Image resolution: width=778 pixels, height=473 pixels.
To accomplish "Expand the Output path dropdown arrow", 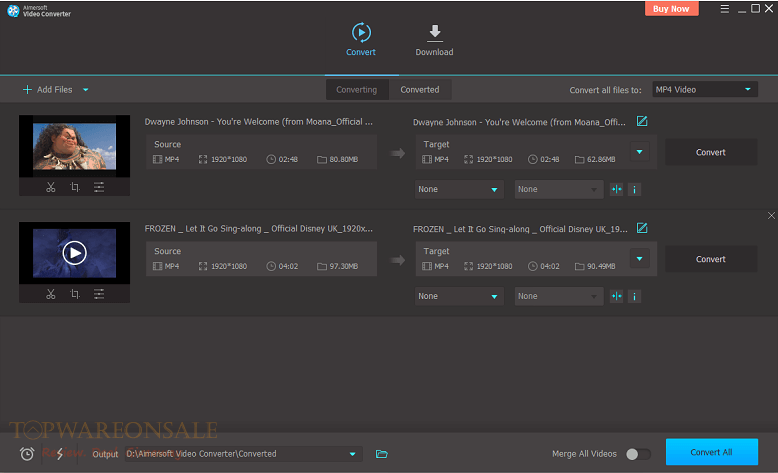I will (x=352, y=454).
